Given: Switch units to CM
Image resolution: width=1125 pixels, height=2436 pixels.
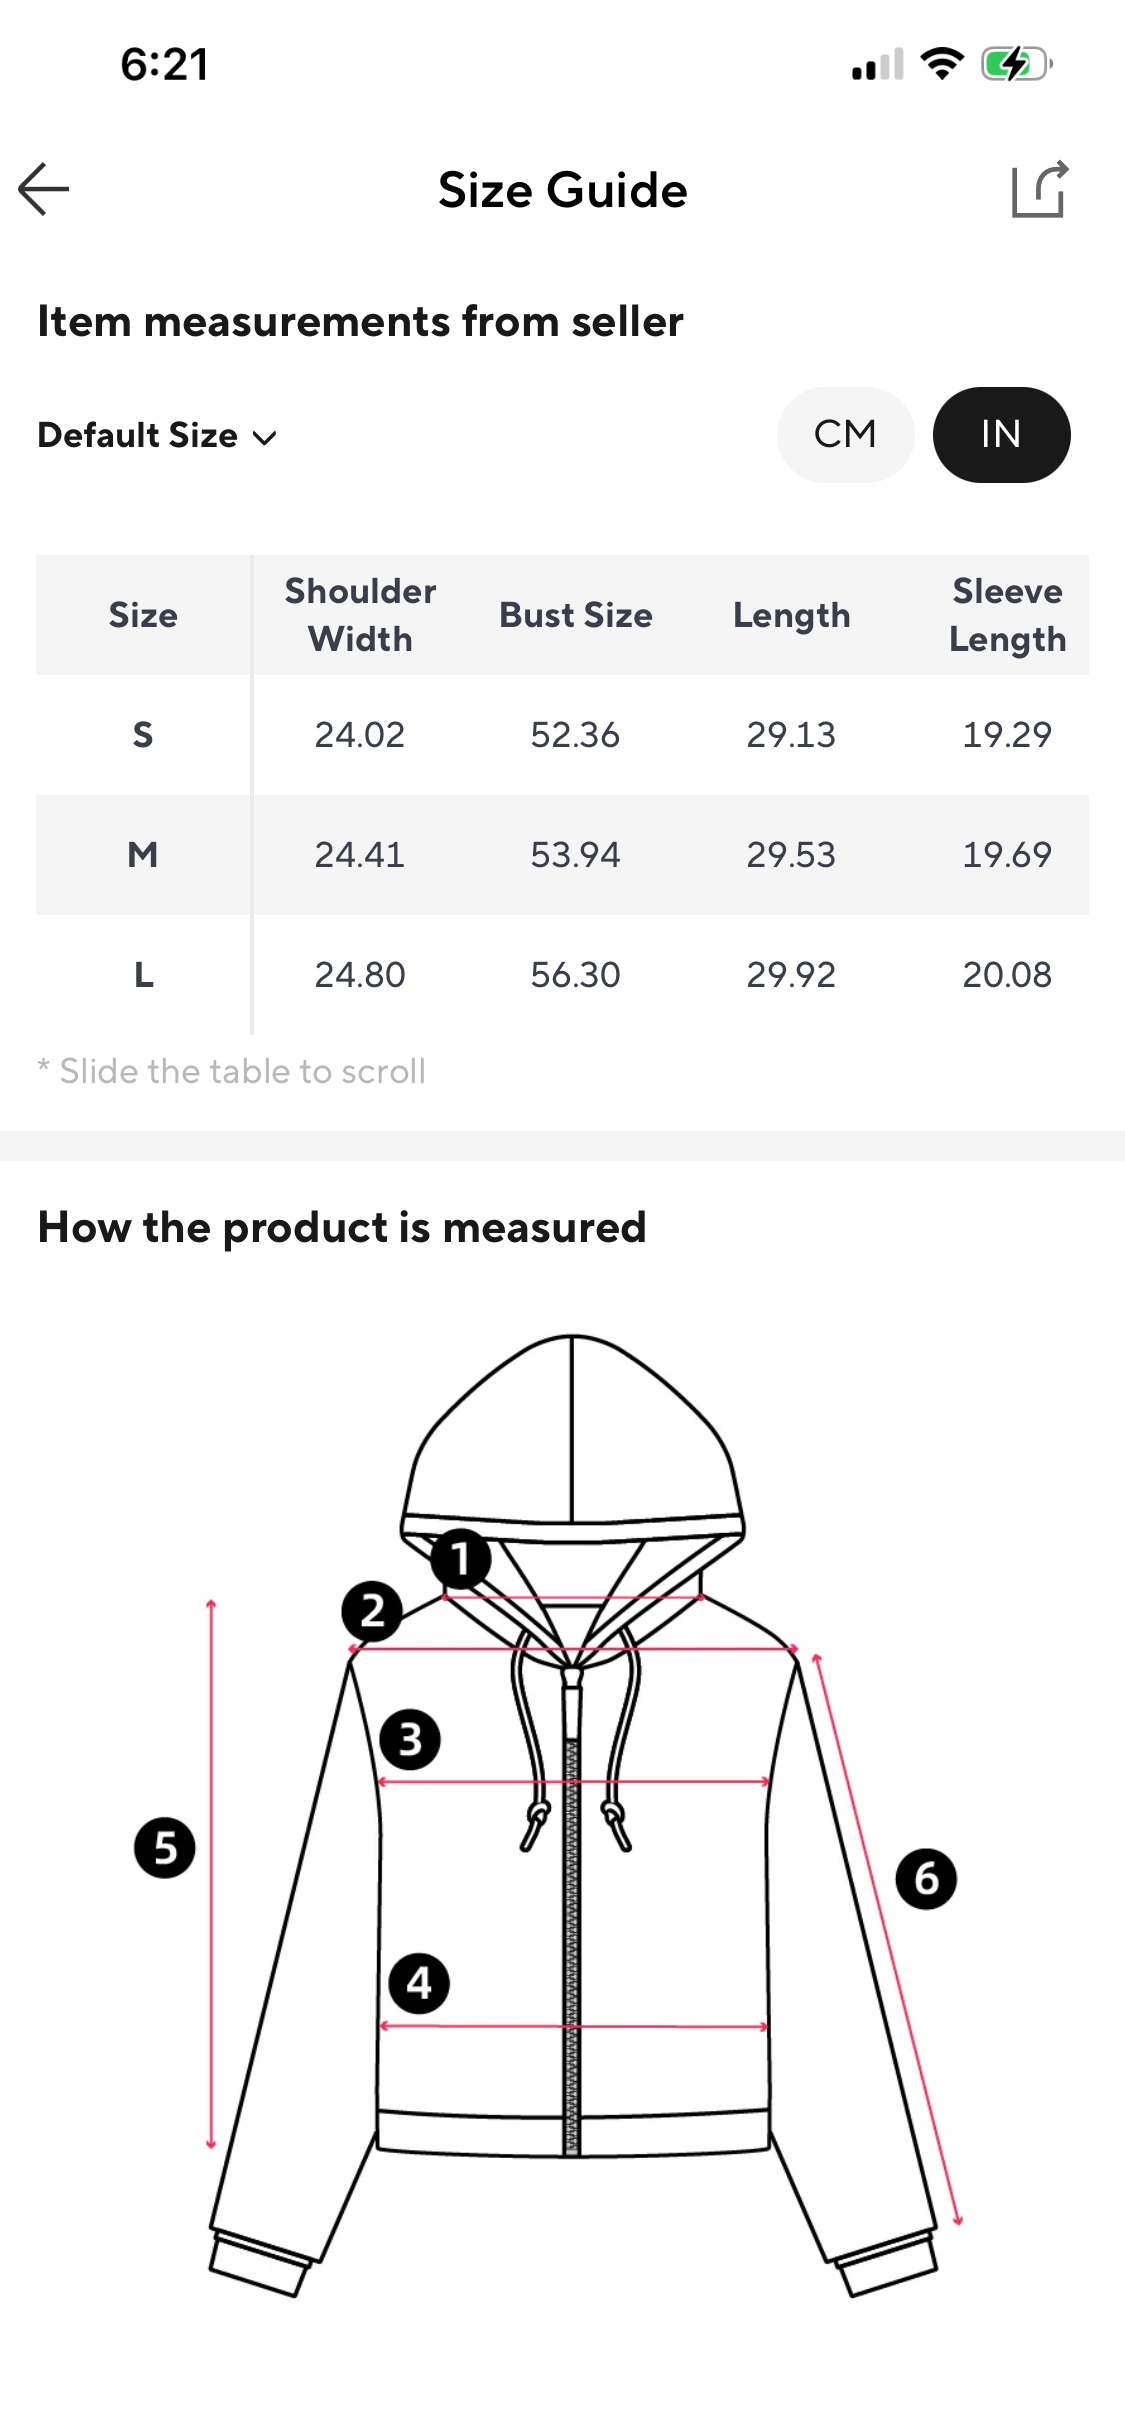Looking at the screenshot, I should pyautogui.click(x=845, y=434).
